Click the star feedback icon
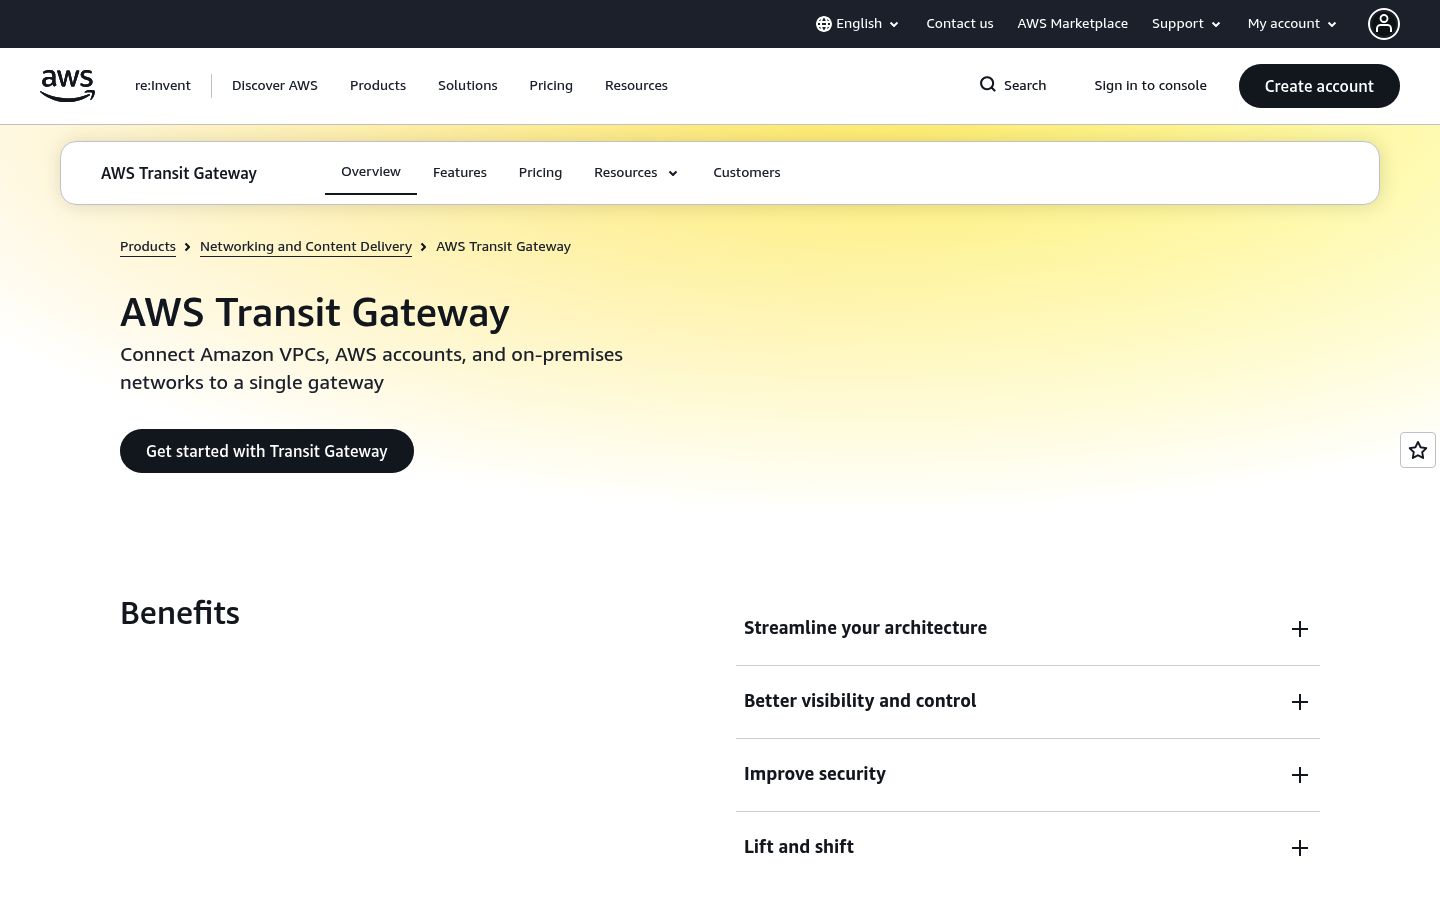 tap(1418, 450)
